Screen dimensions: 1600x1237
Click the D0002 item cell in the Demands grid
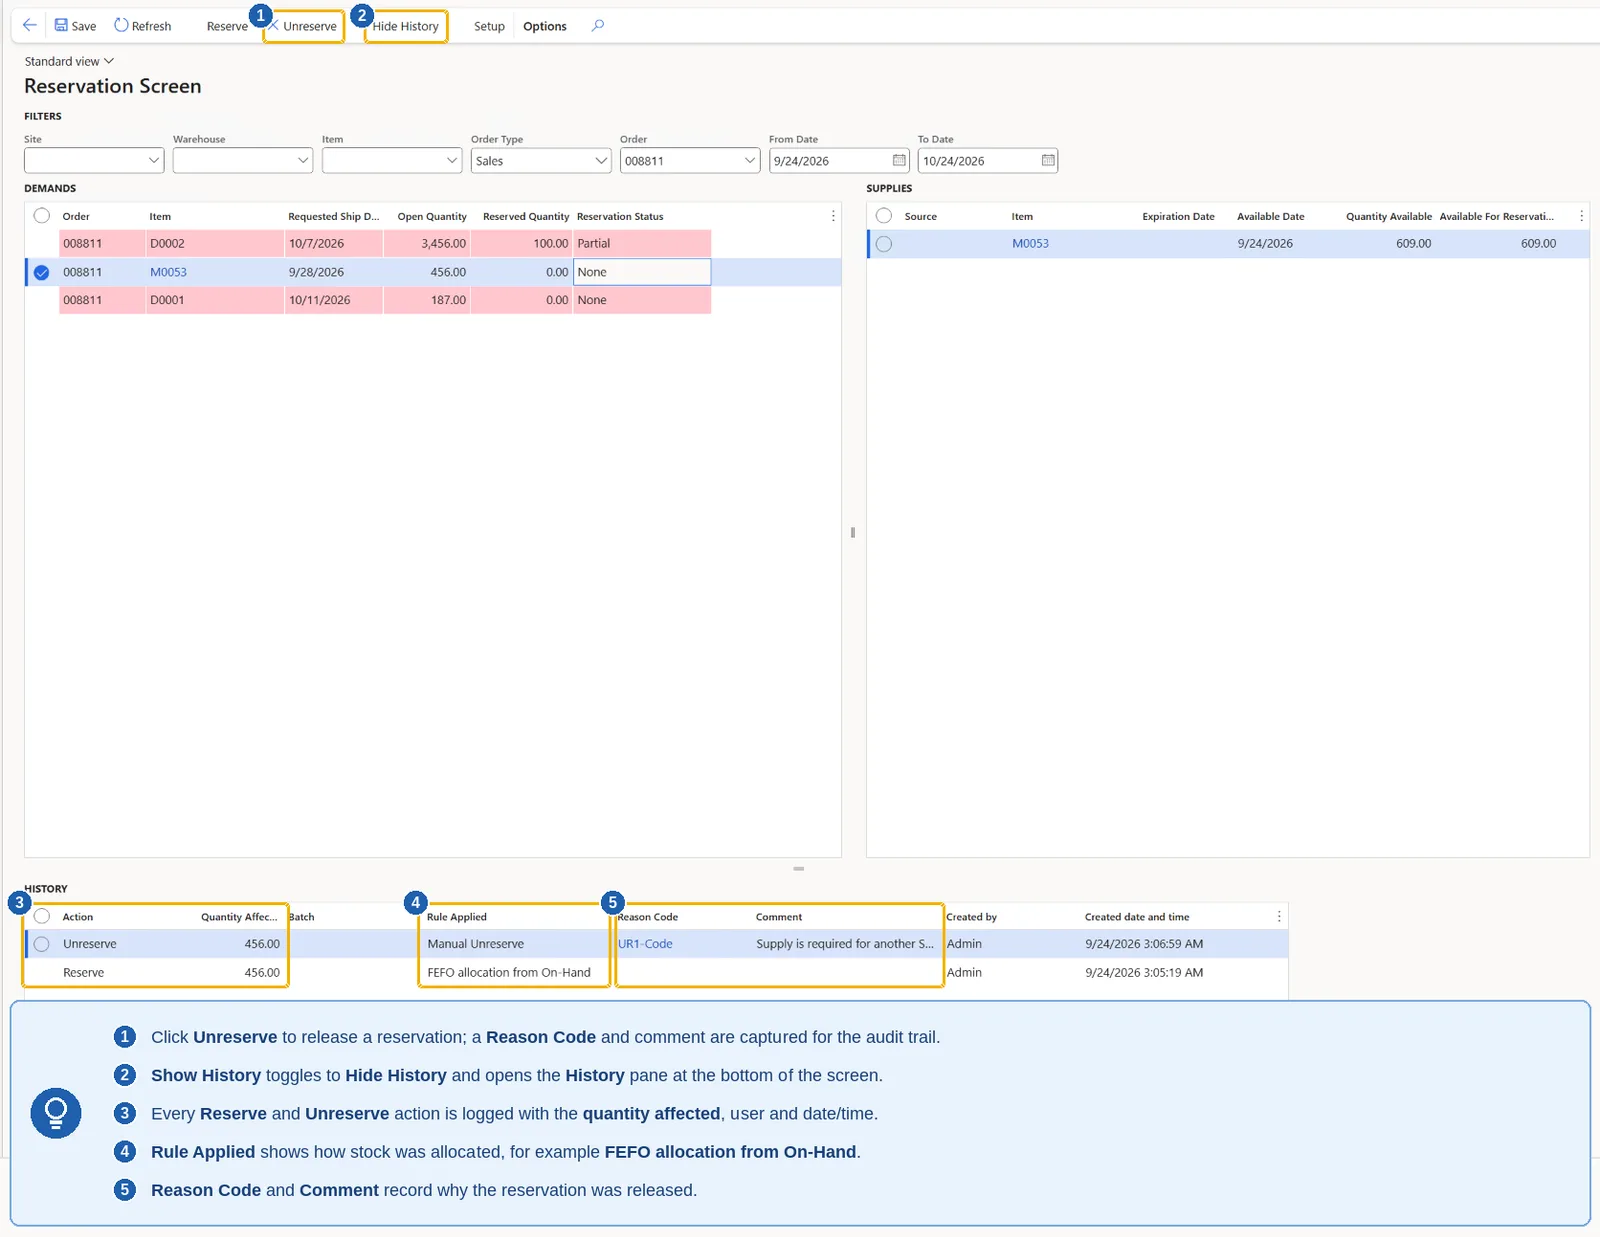pyautogui.click(x=215, y=243)
